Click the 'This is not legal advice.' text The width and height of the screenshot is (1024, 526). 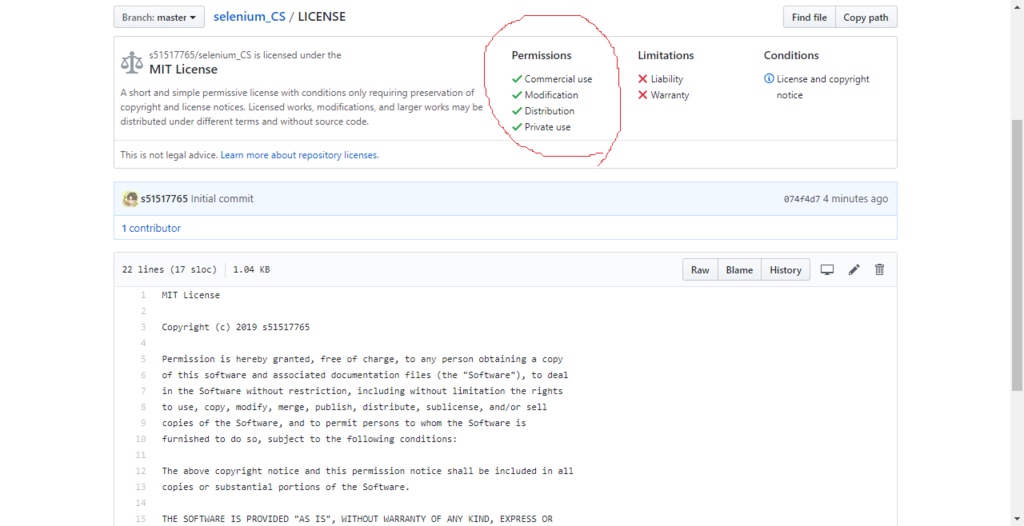point(169,156)
